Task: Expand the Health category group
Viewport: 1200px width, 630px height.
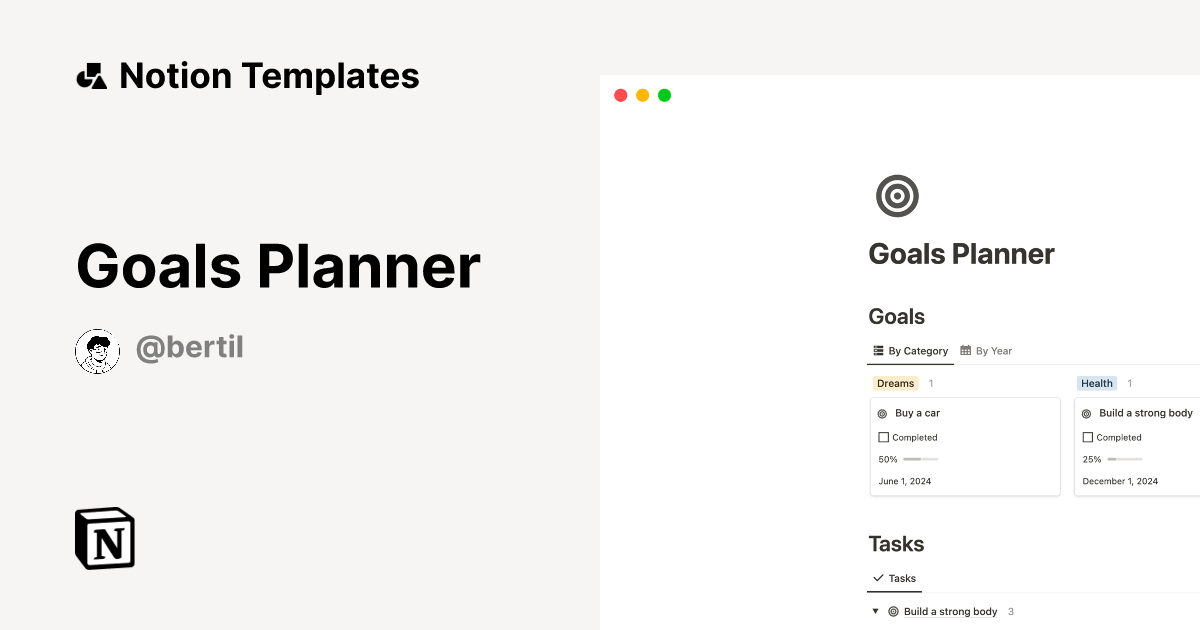Action: tap(1097, 383)
